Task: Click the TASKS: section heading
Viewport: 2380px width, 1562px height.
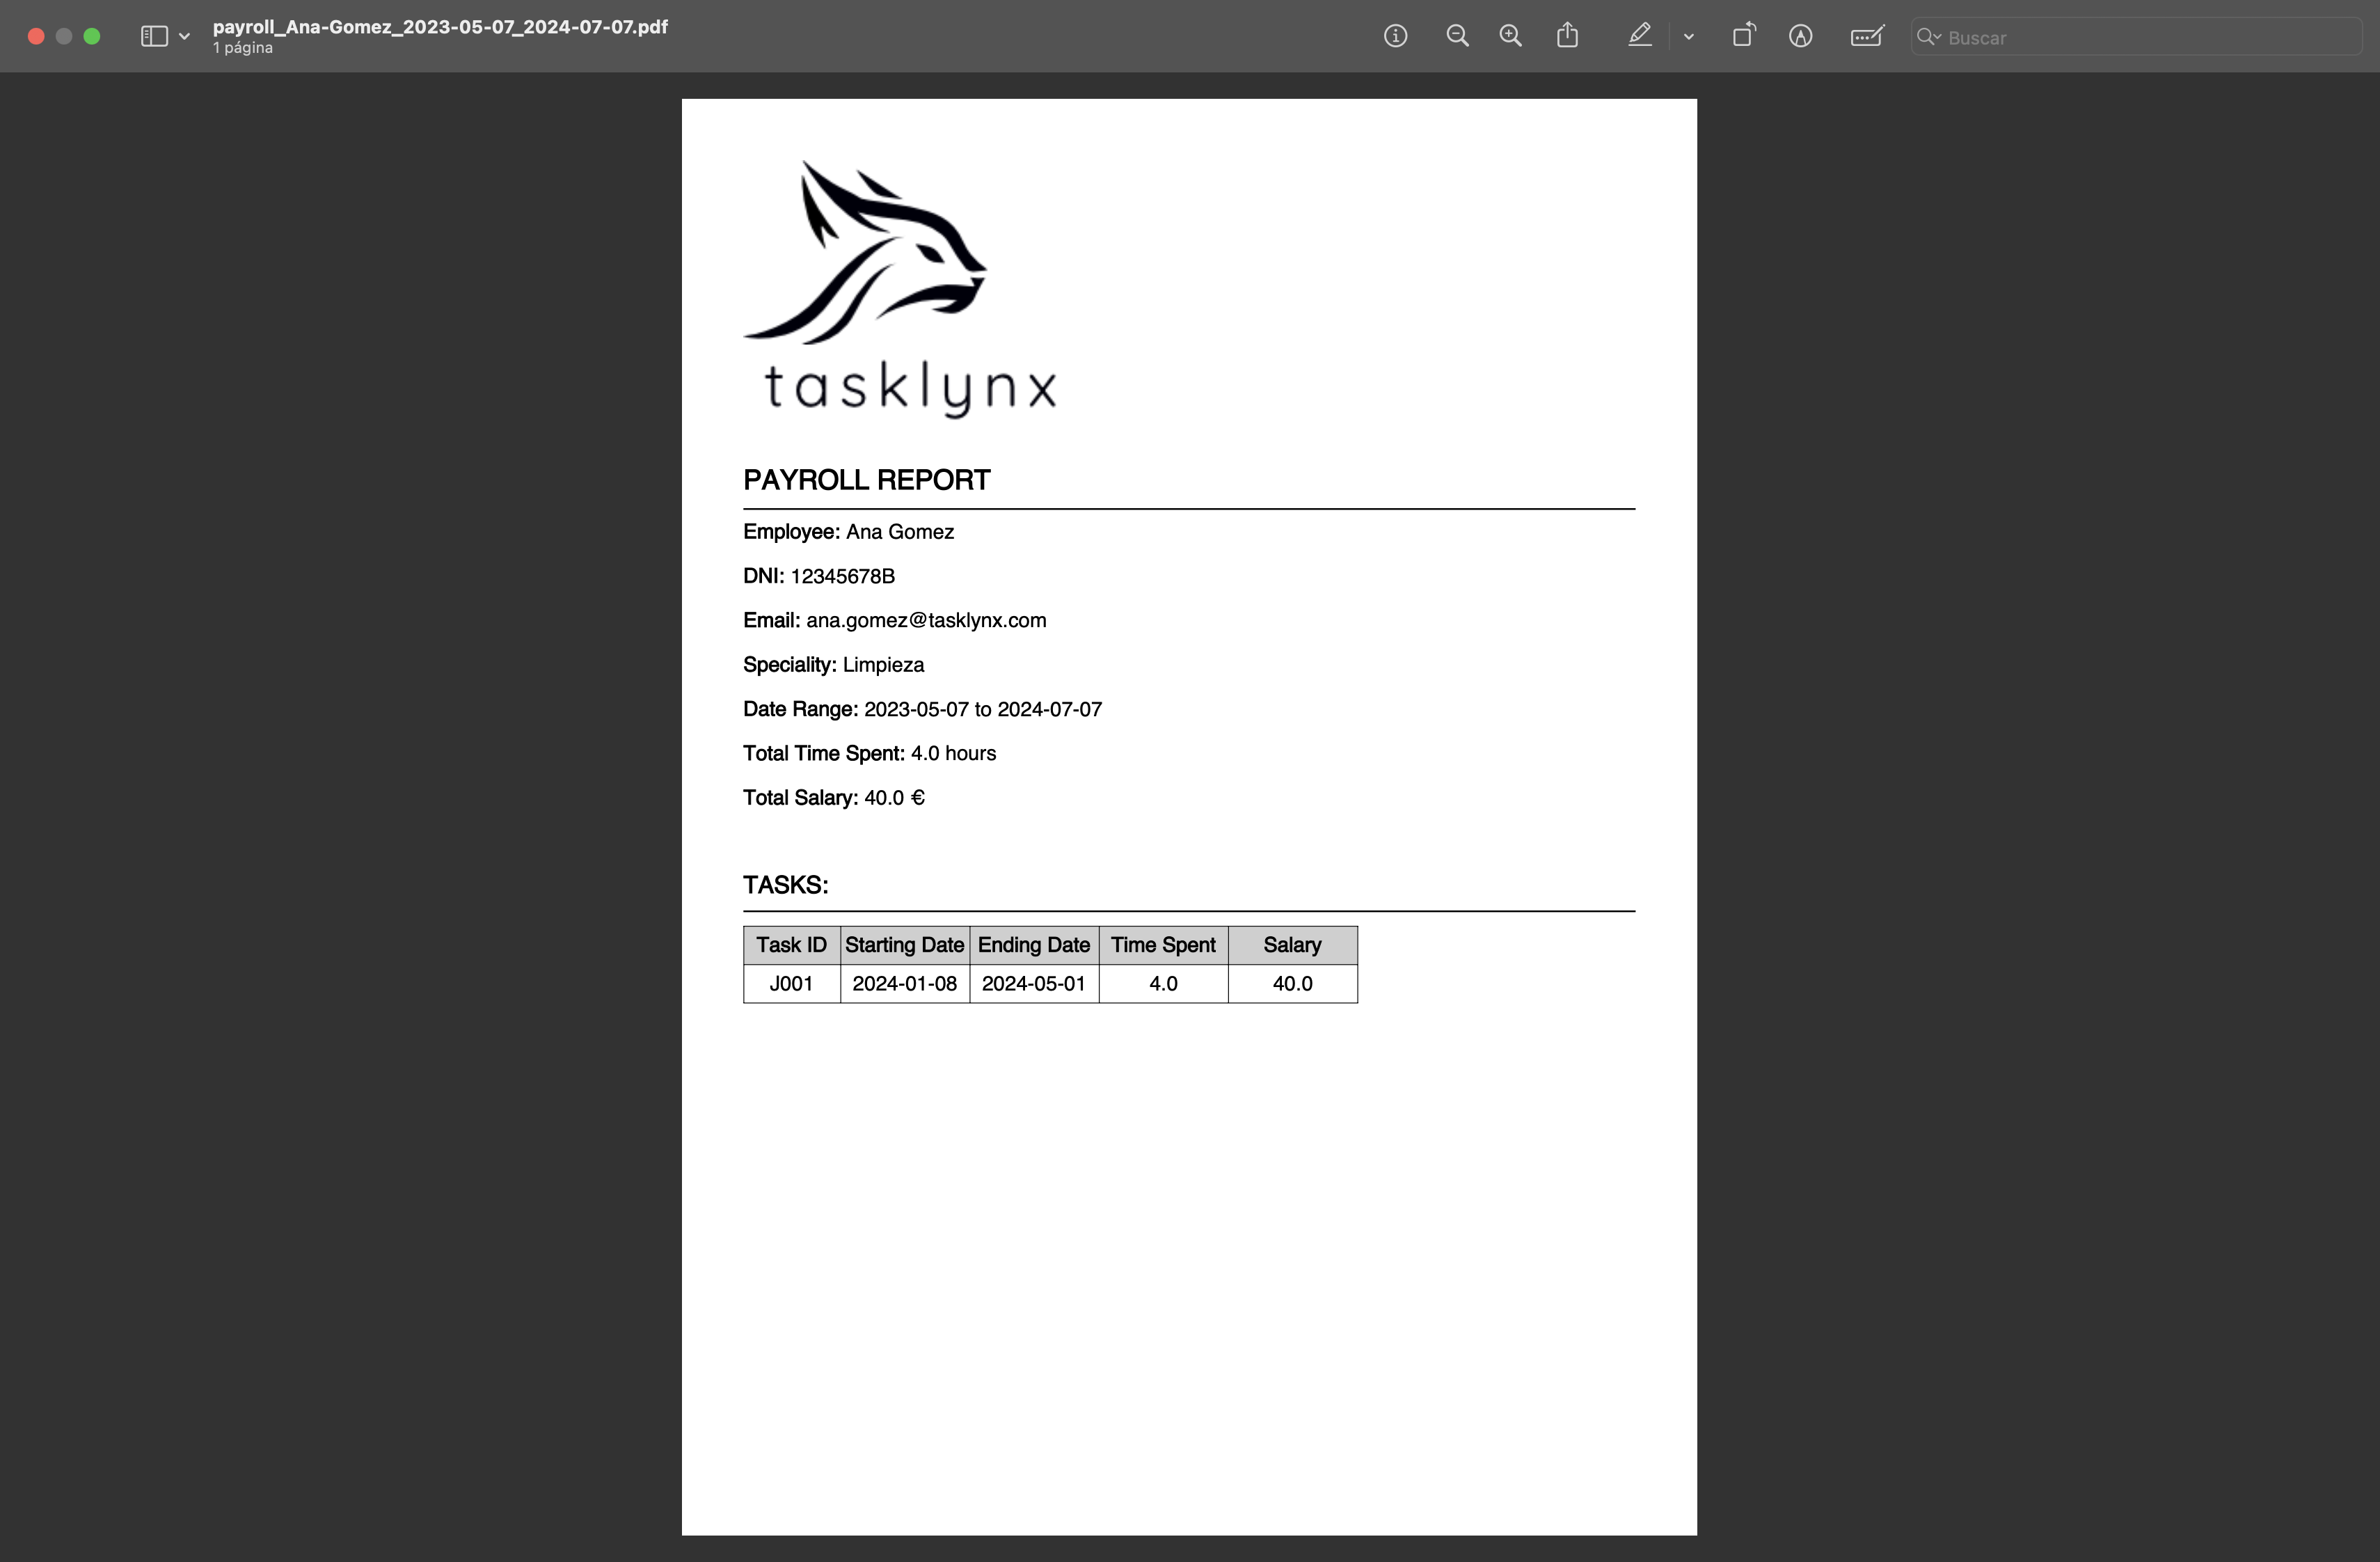Action: (785, 886)
